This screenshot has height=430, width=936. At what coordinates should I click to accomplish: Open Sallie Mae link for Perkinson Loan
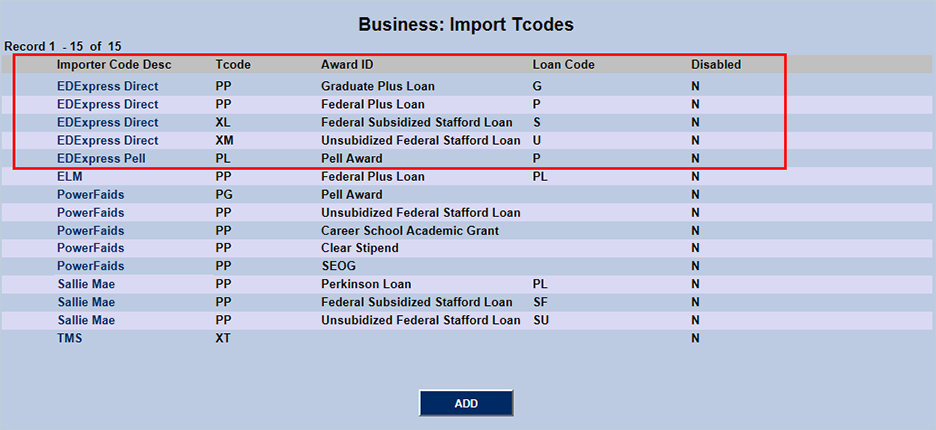pyautogui.click(x=85, y=284)
